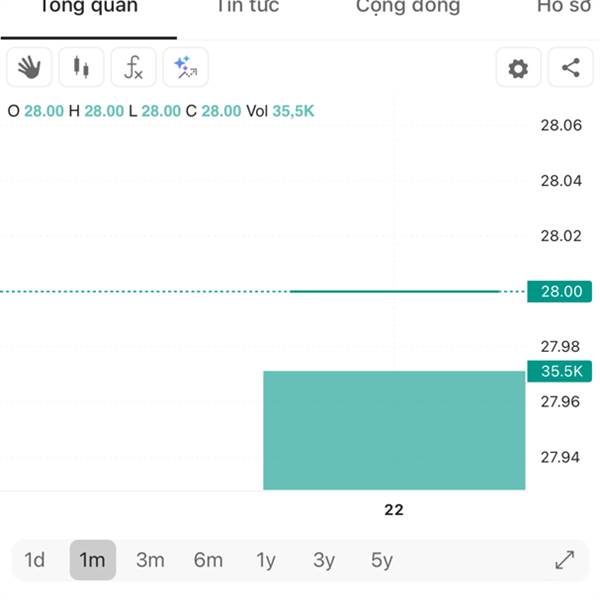
Task: Open the Hồ sơ tab
Action: (x=564, y=7)
